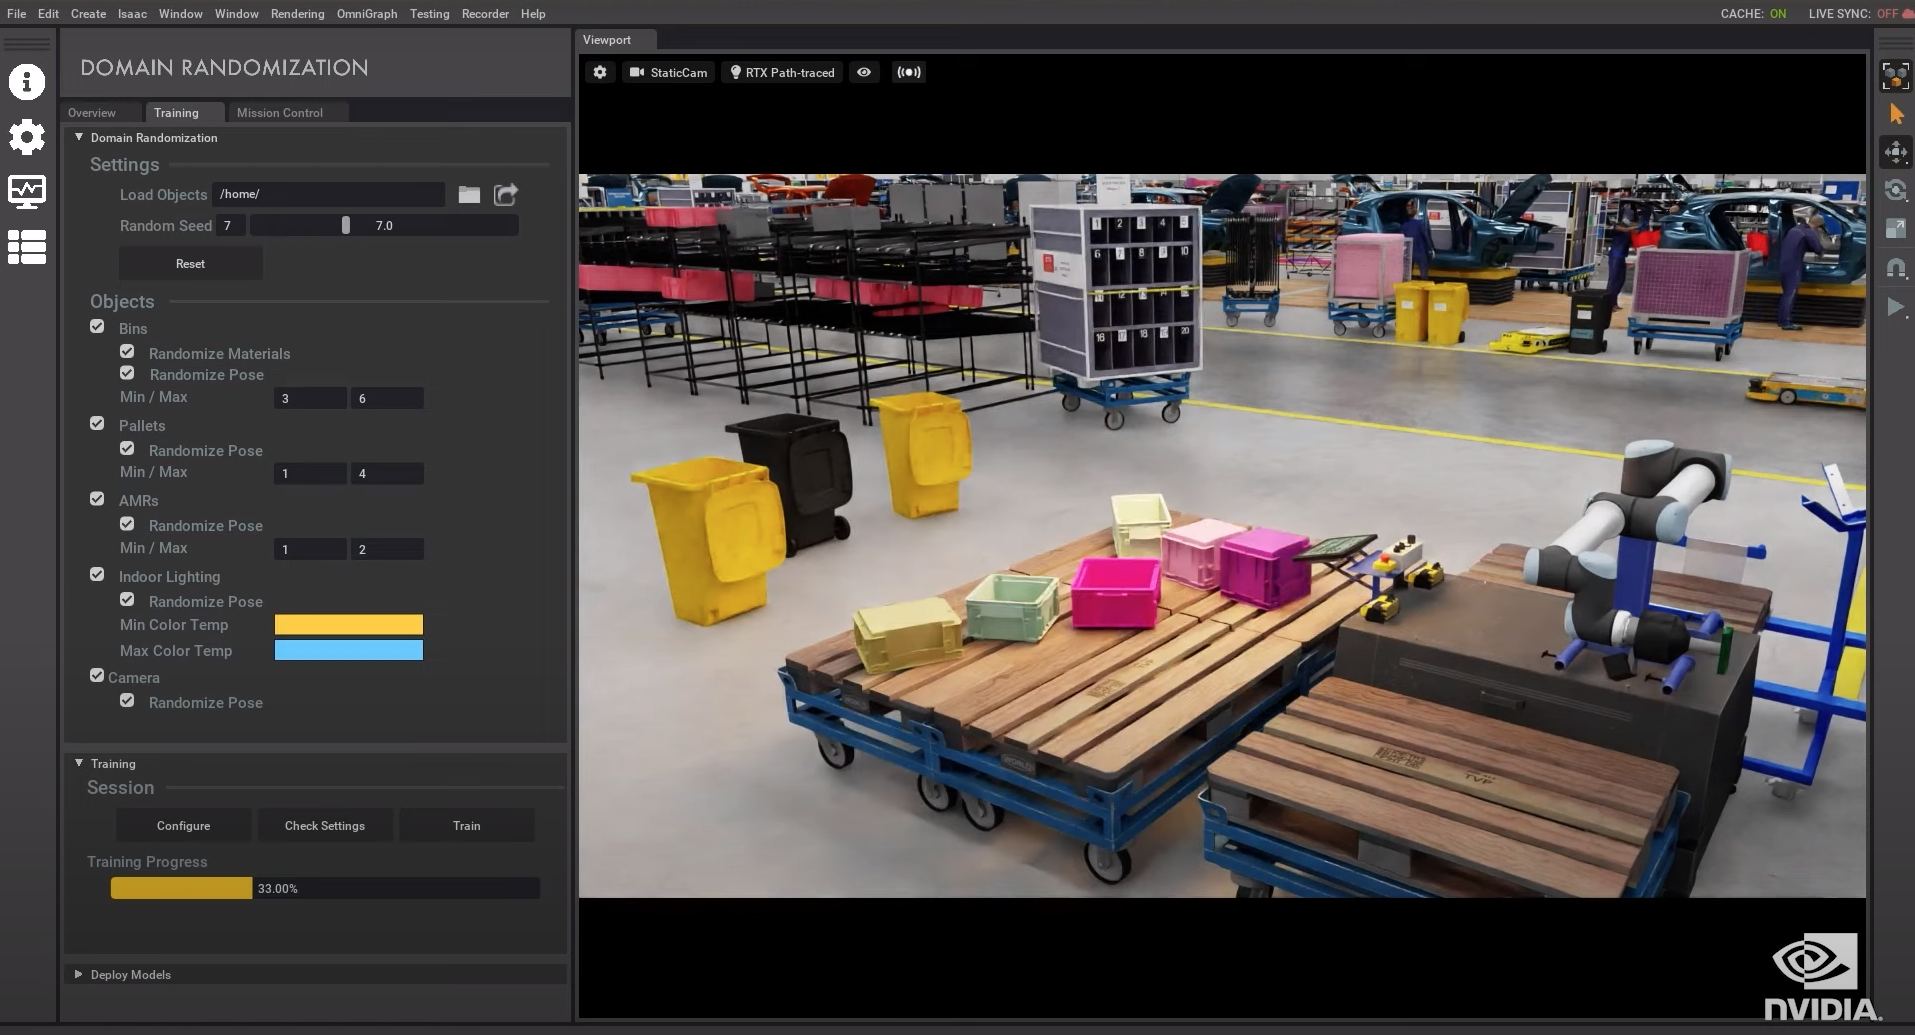
Task: Click the Train button
Action: [466, 826]
